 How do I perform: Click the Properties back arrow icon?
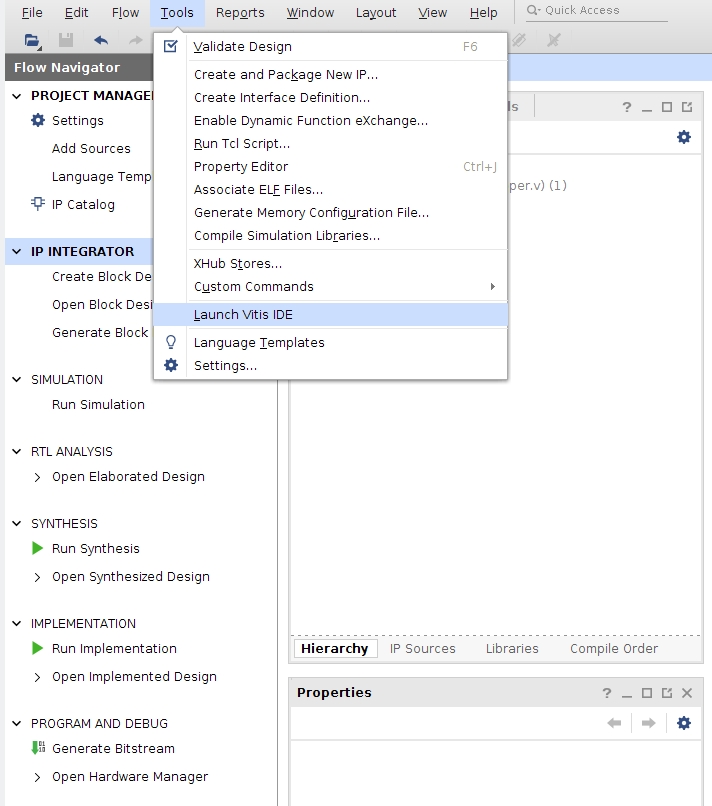click(x=614, y=723)
